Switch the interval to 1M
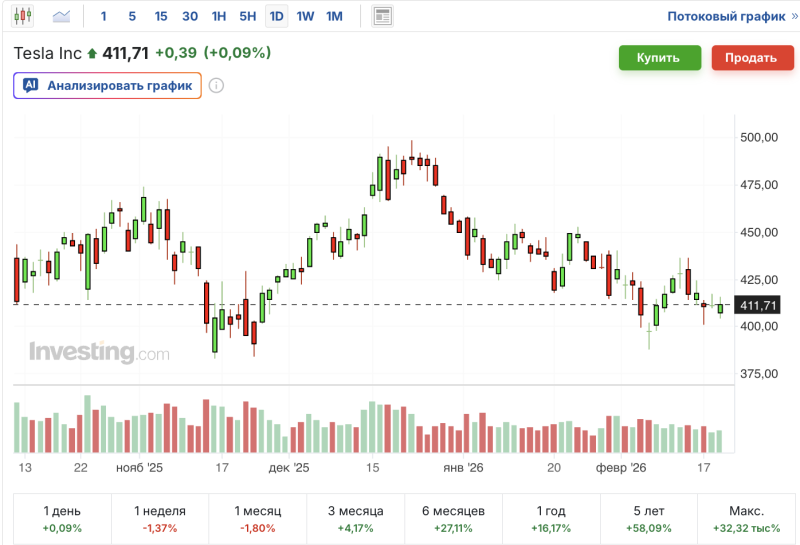This screenshot has height=545, width=800. pyautogui.click(x=334, y=16)
